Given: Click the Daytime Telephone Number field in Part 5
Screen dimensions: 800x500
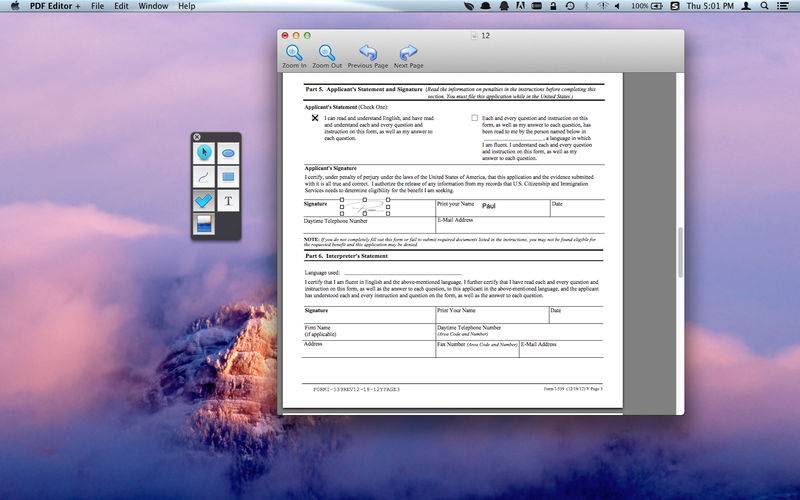Looking at the screenshot, I should pyautogui.click(x=369, y=225).
